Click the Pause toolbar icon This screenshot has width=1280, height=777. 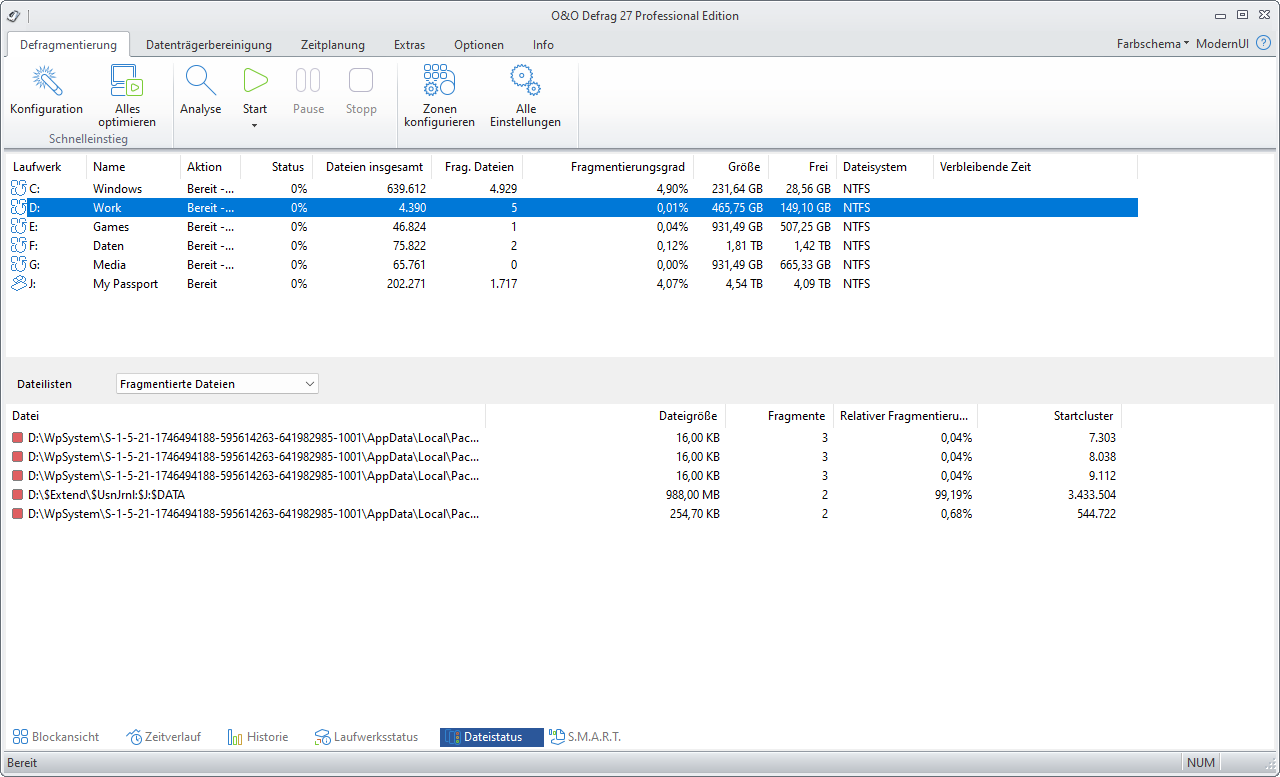point(308,81)
